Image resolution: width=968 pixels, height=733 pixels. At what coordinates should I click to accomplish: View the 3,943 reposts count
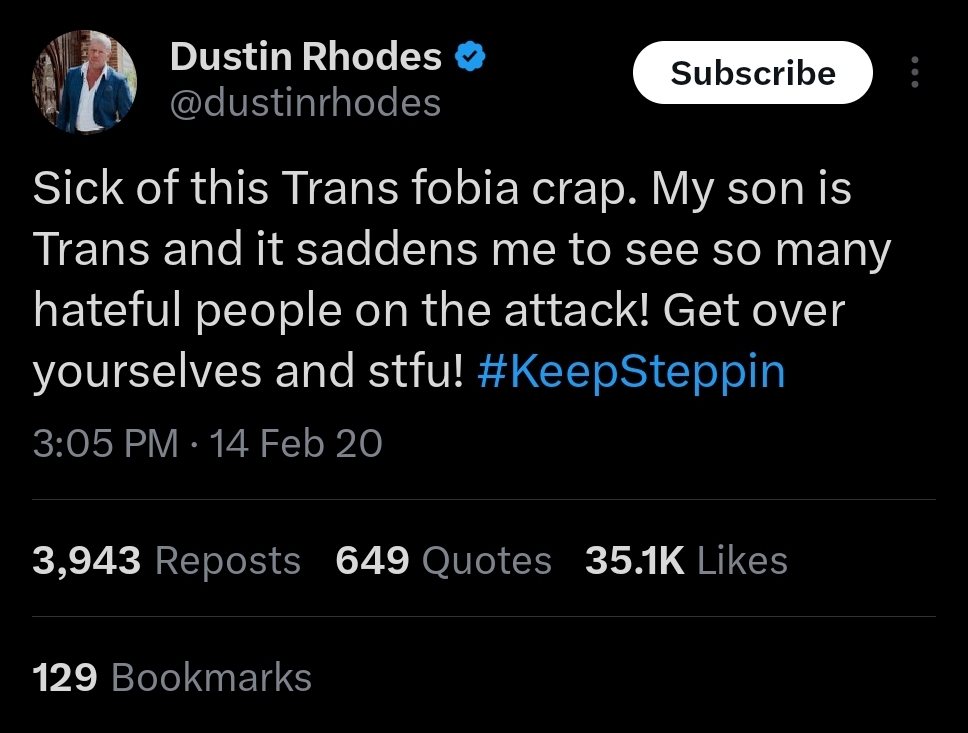point(86,561)
